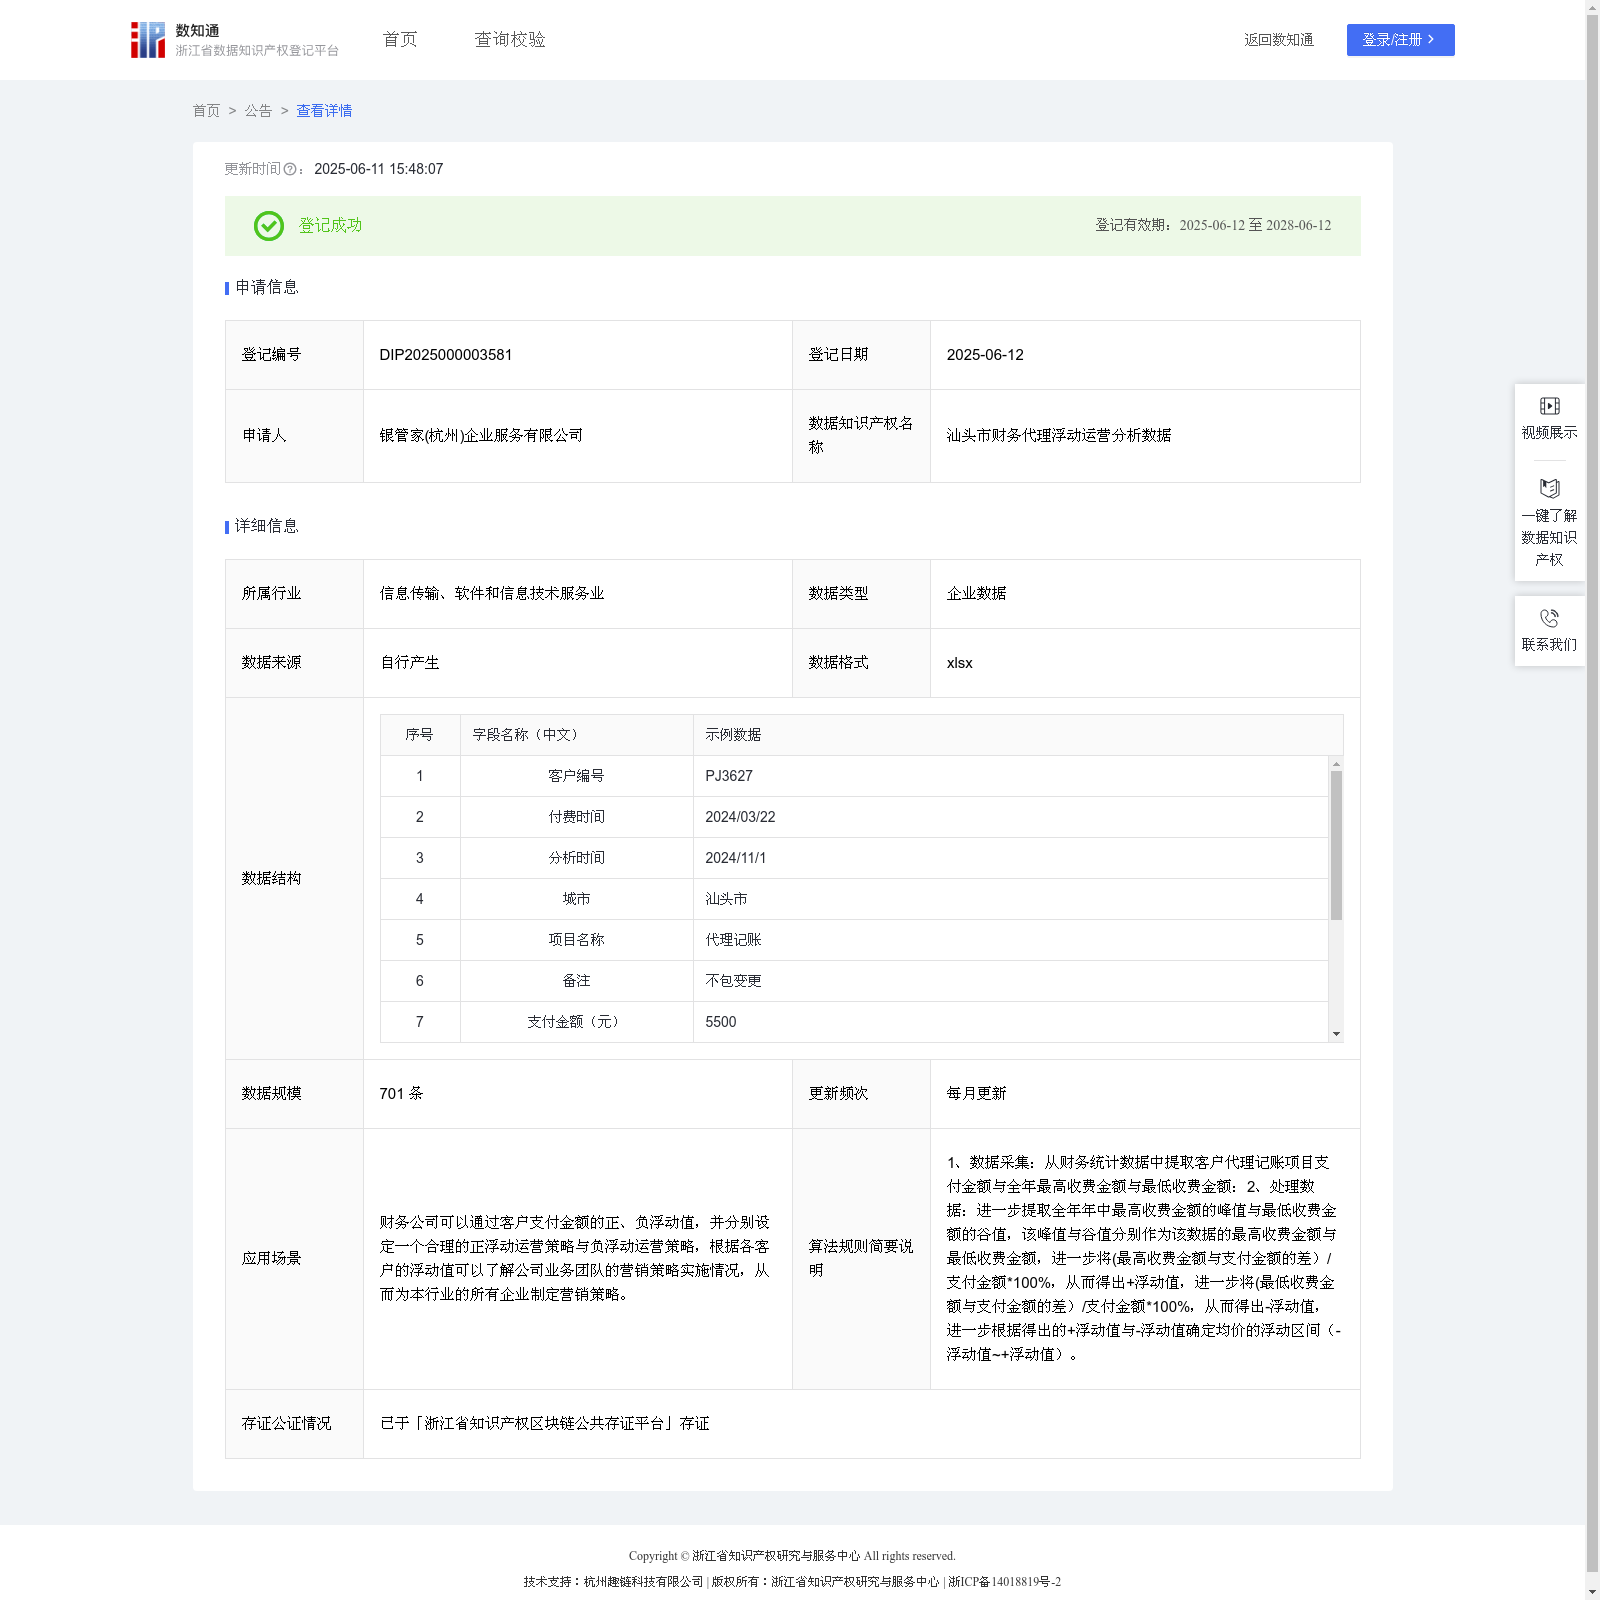Click data structure table scroll-down arrow

point(1336,1034)
